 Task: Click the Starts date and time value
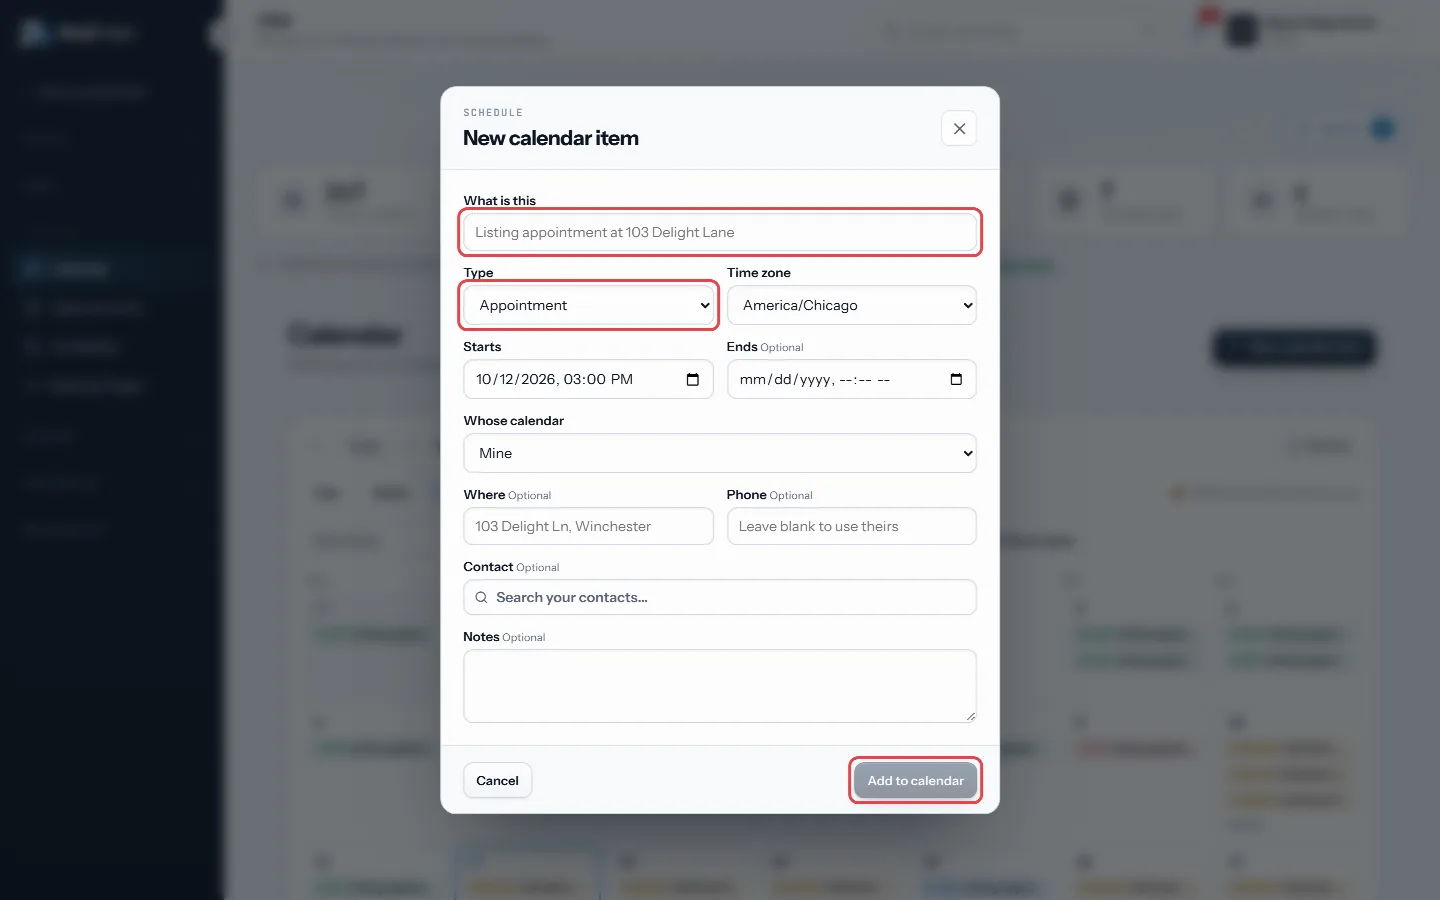[x=555, y=379]
